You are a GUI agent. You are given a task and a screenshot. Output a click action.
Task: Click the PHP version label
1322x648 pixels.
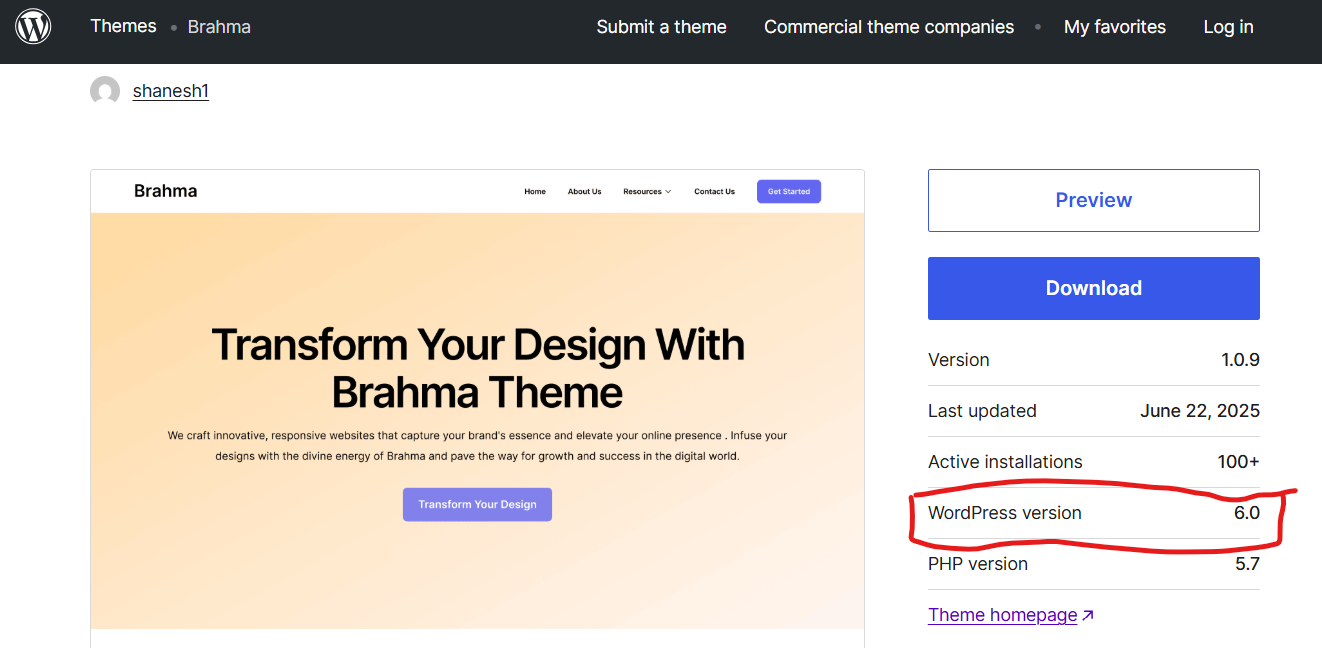[978, 564]
